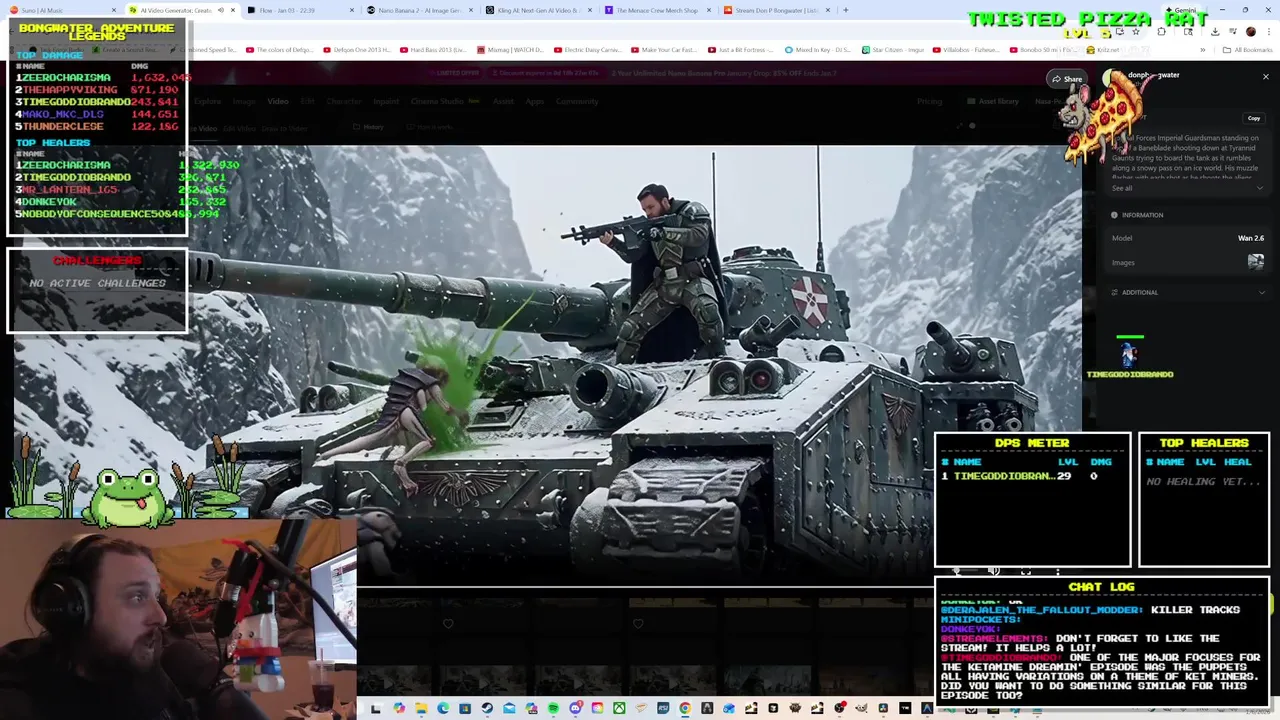Click the ADDITIONAL settings sliders icon
This screenshot has width=1280, height=720.
tap(1114, 292)
